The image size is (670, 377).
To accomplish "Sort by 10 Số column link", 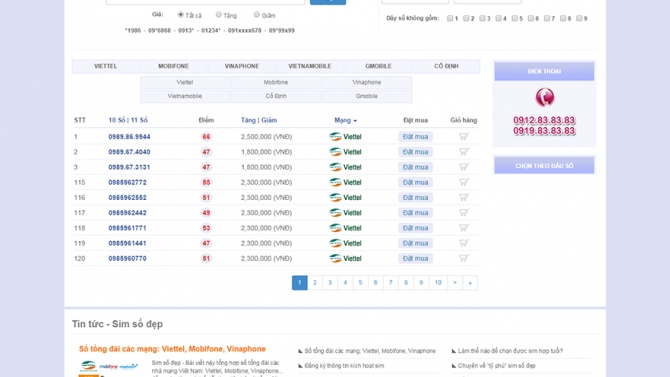I will [x=117, y=120].
